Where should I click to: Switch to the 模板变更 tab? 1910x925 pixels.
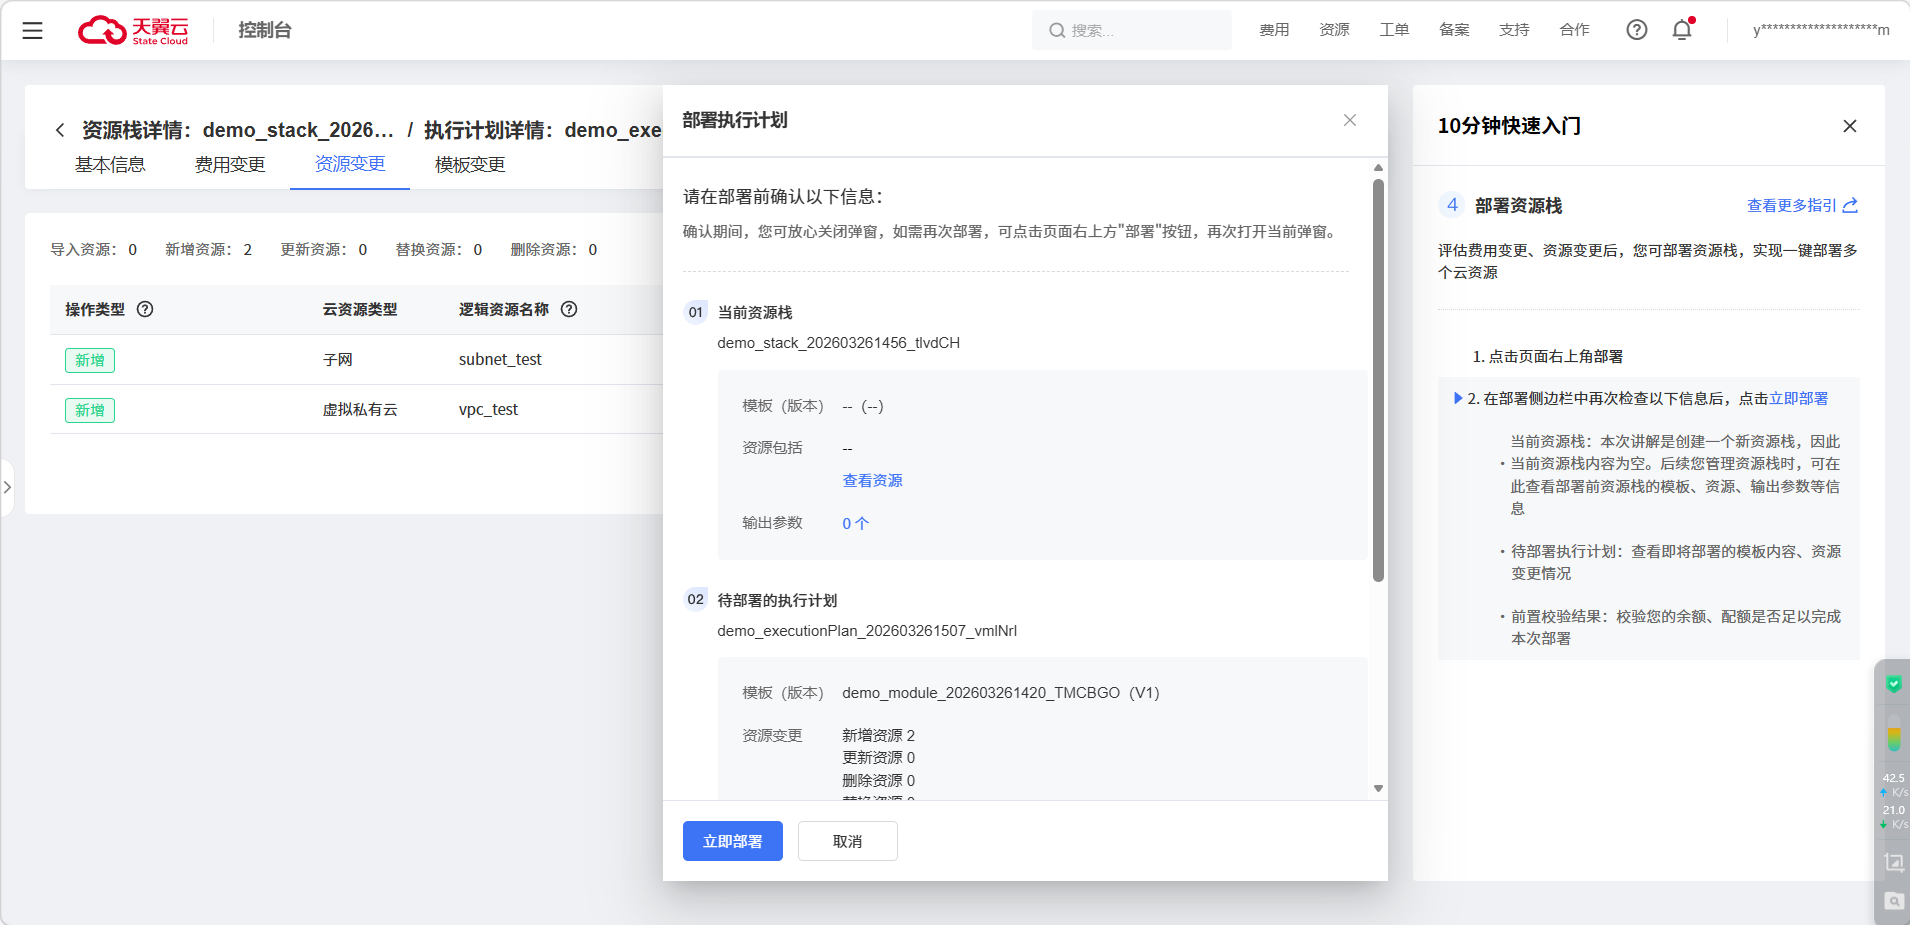click(x=470, y=165)
